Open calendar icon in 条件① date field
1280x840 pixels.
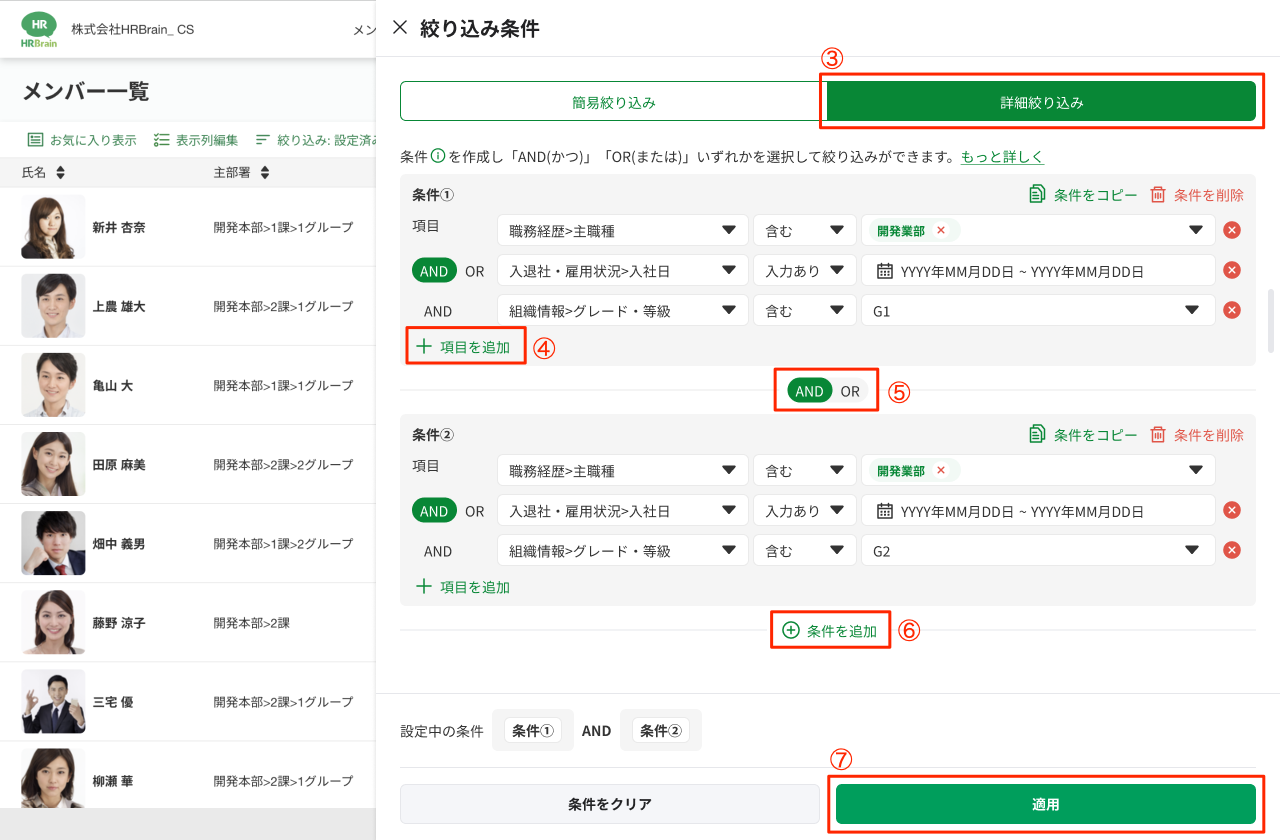coord(884,270)
